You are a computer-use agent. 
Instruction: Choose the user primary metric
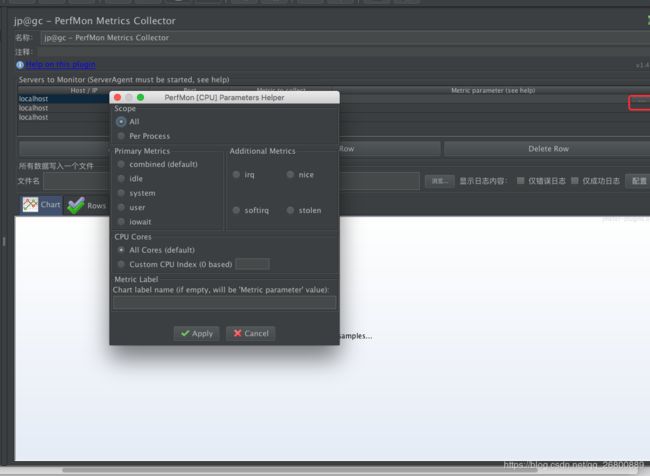coord(121,207)
